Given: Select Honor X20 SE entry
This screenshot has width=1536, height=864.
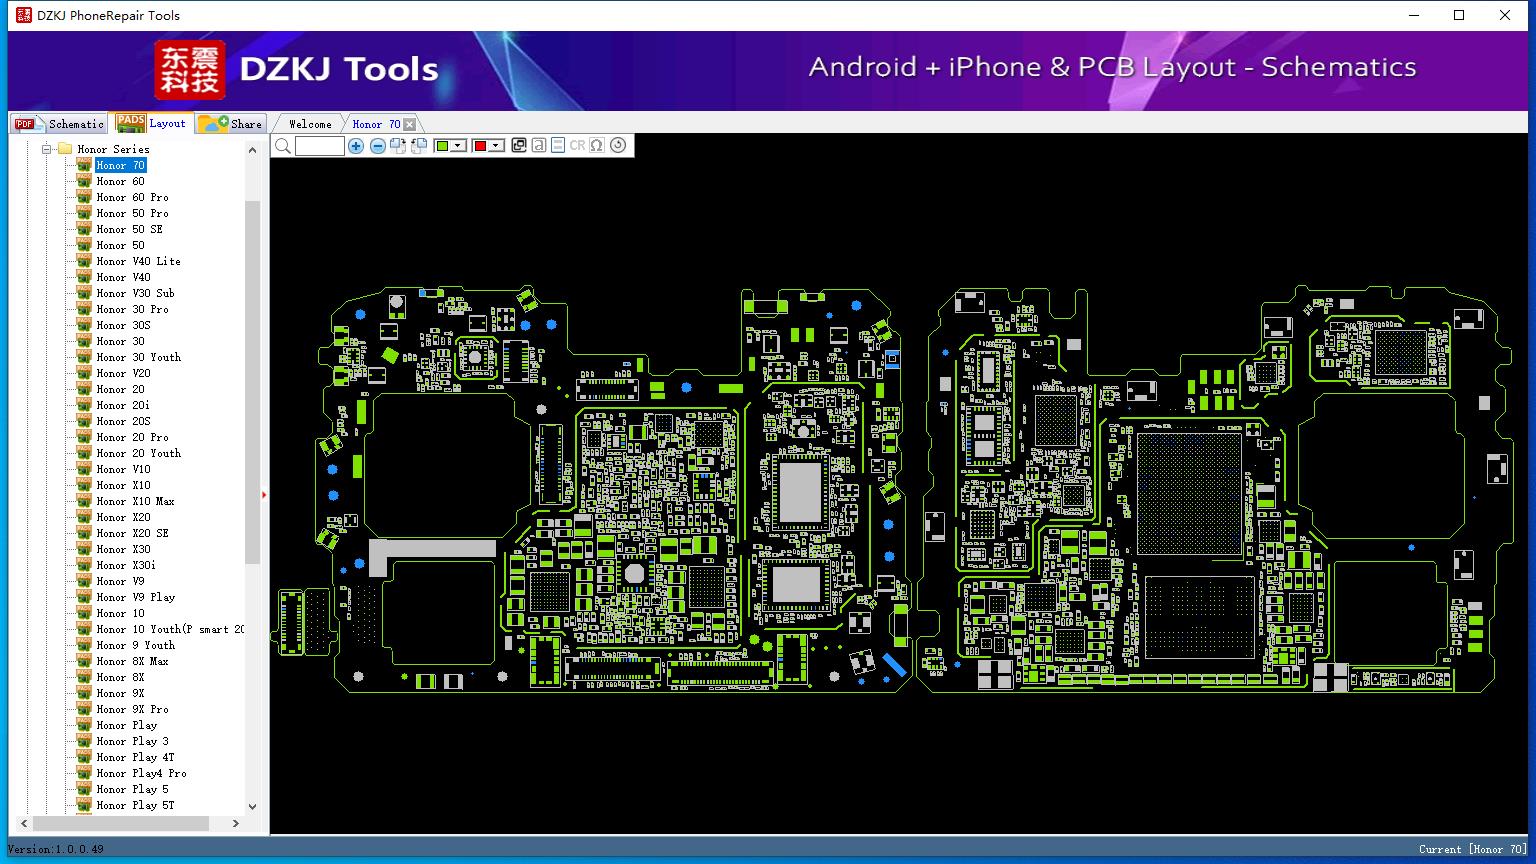Looking at the screenshot, I should pyautogui.click(x=132, y=533).
